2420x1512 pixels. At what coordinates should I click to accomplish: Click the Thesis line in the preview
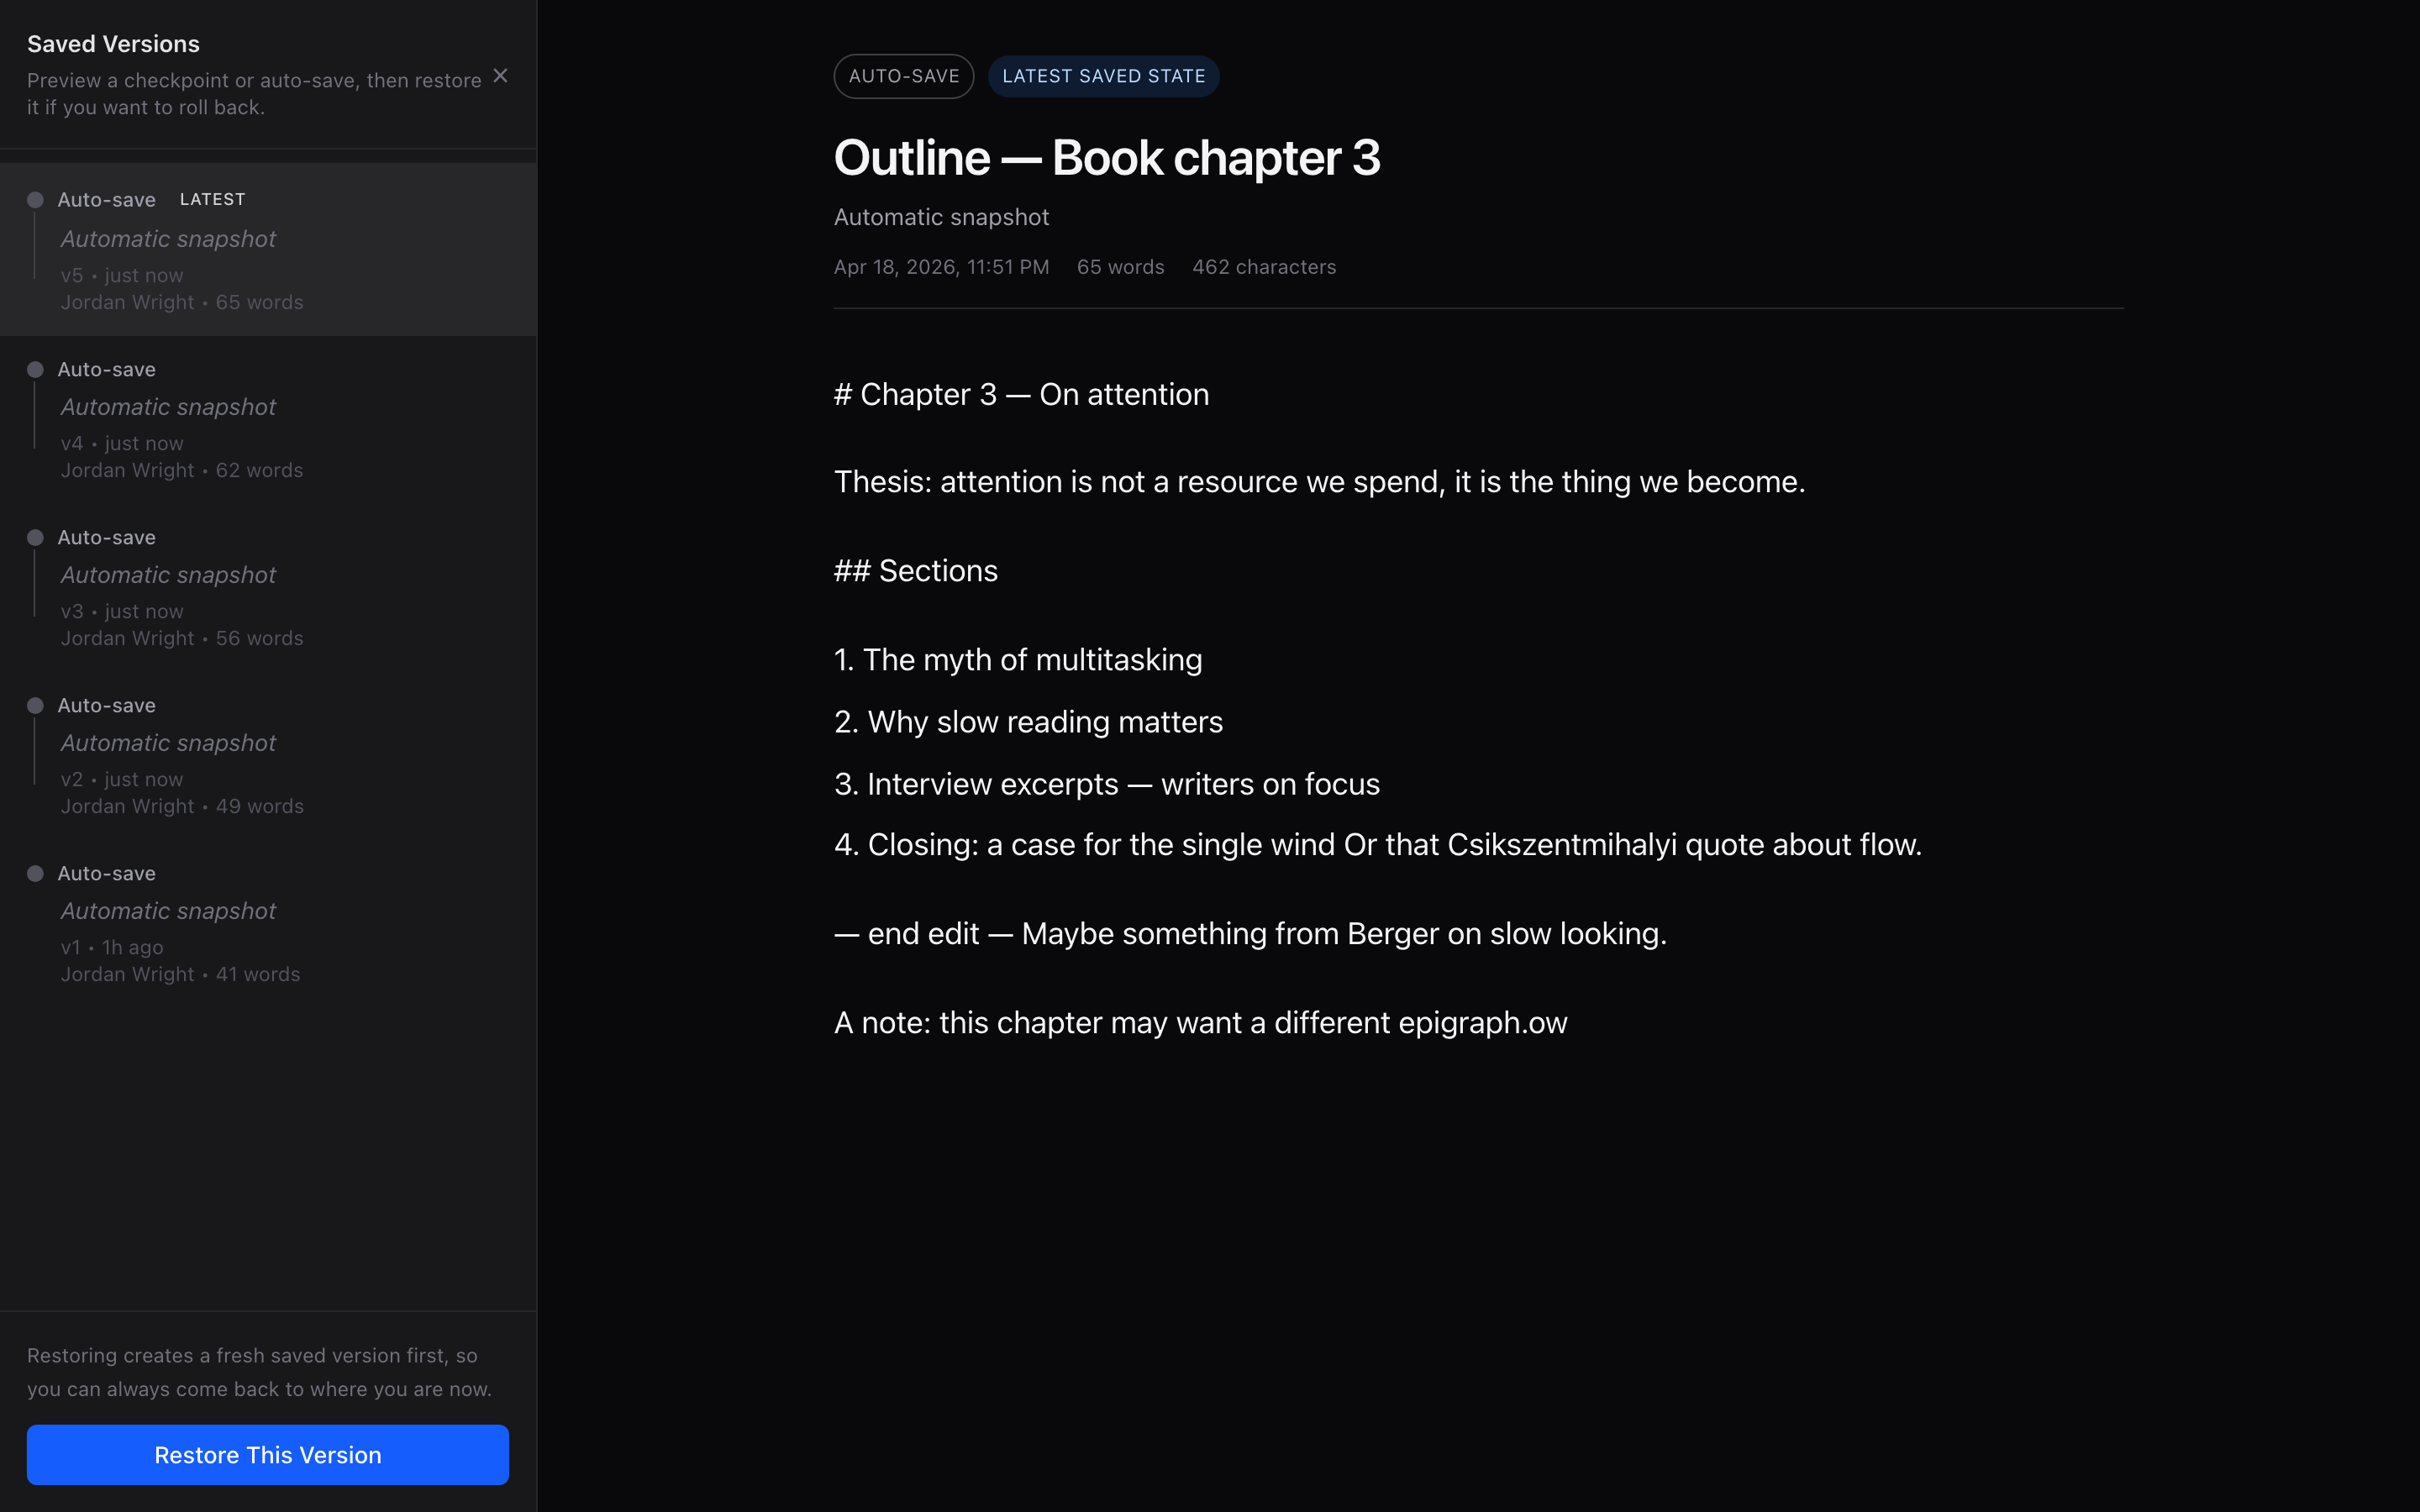point(1319,482)
